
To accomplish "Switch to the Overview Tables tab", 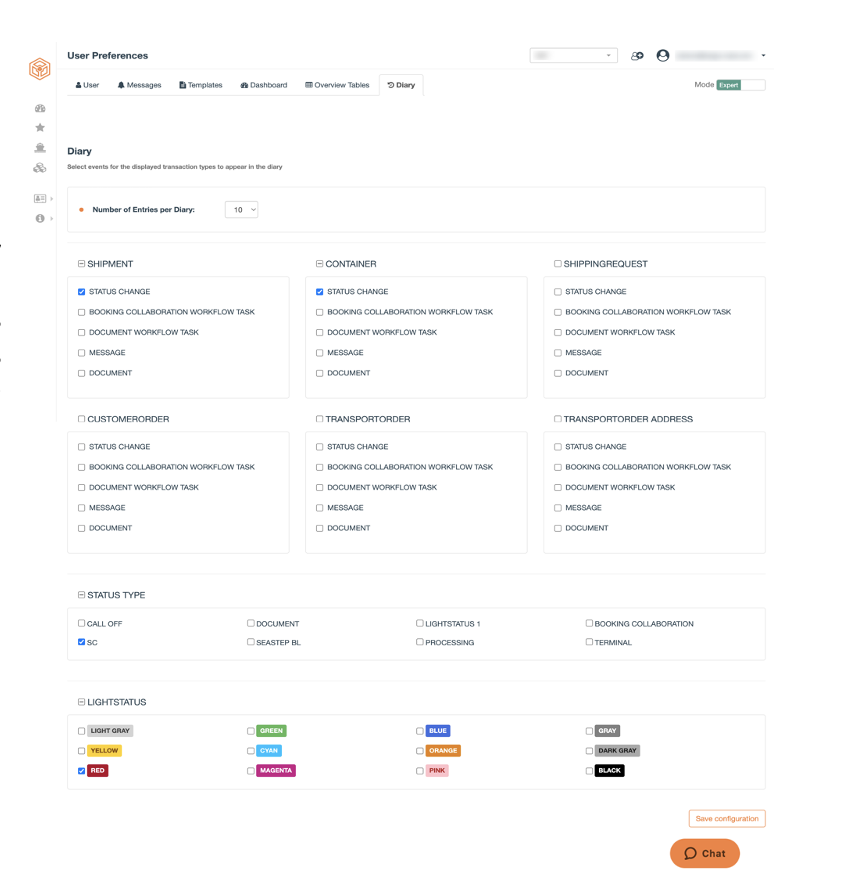I will point(337,85).
